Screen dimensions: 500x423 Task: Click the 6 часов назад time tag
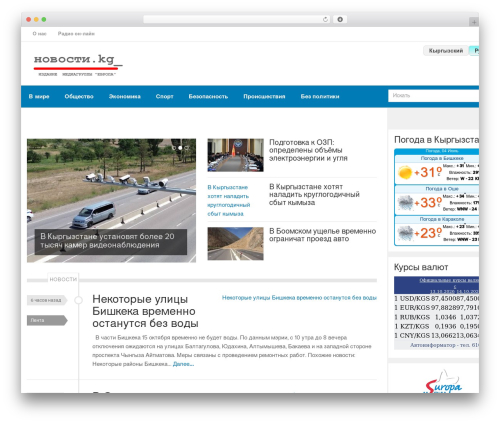point(47,300)
